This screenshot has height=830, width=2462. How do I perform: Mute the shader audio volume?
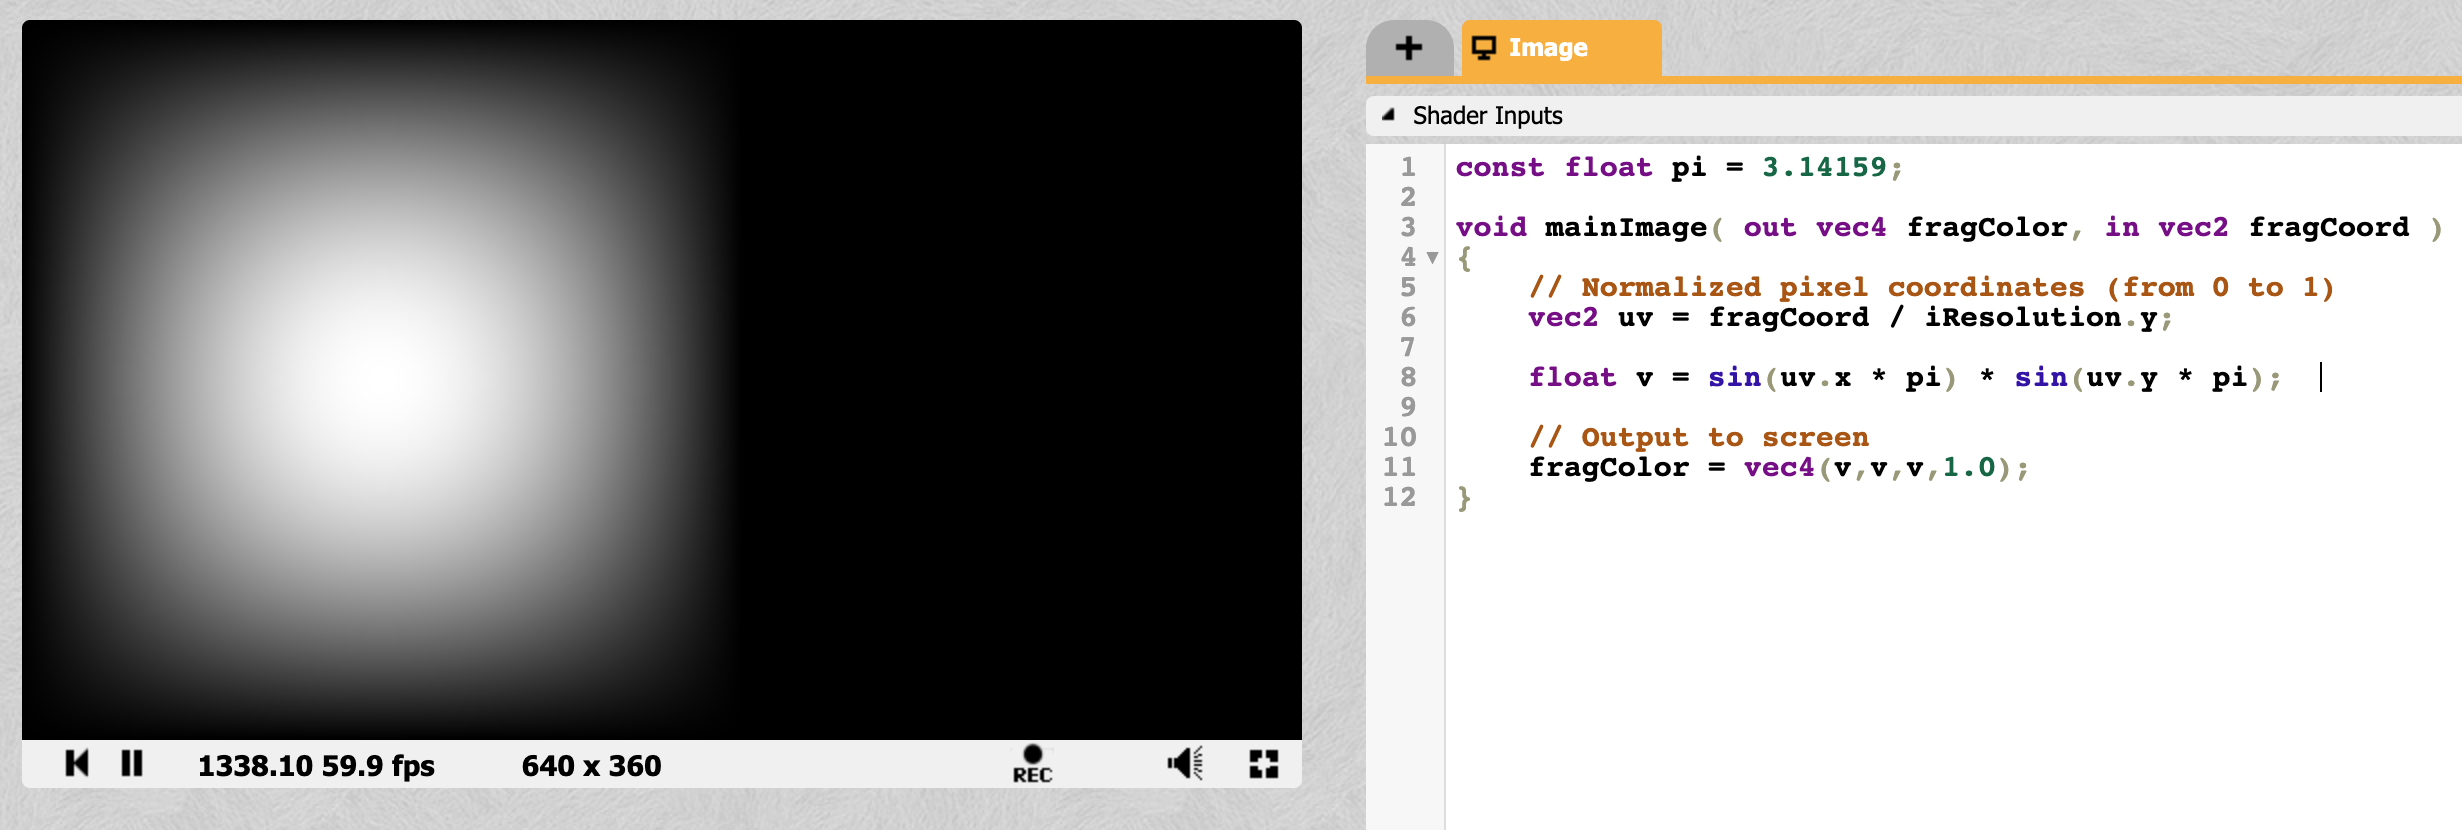1185,764
